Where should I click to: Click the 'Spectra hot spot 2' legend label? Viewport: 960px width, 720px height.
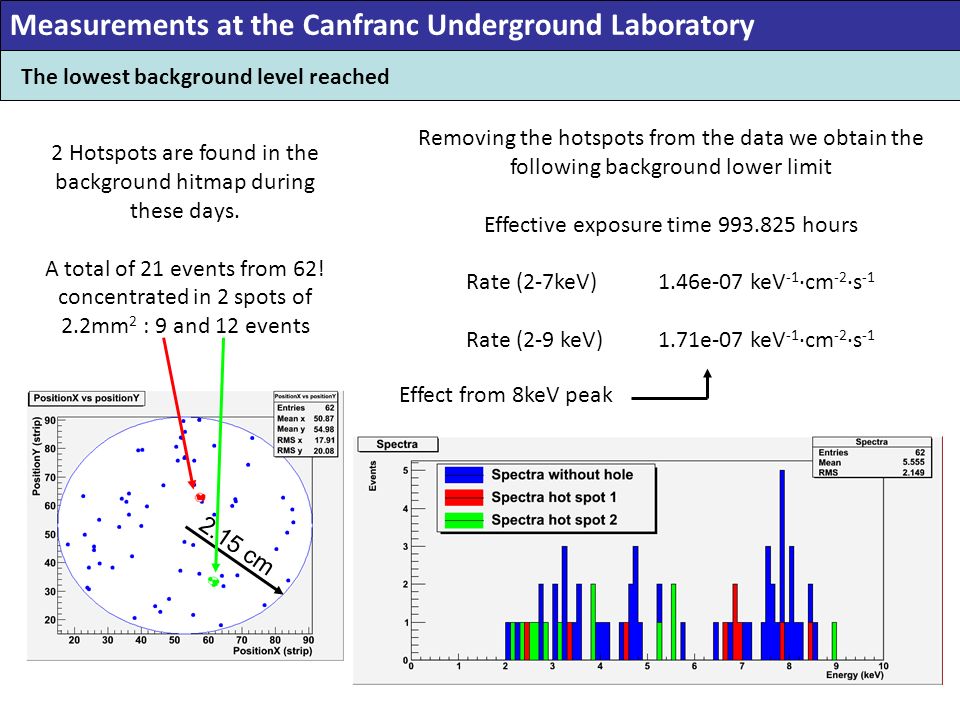tap(554, 520)
